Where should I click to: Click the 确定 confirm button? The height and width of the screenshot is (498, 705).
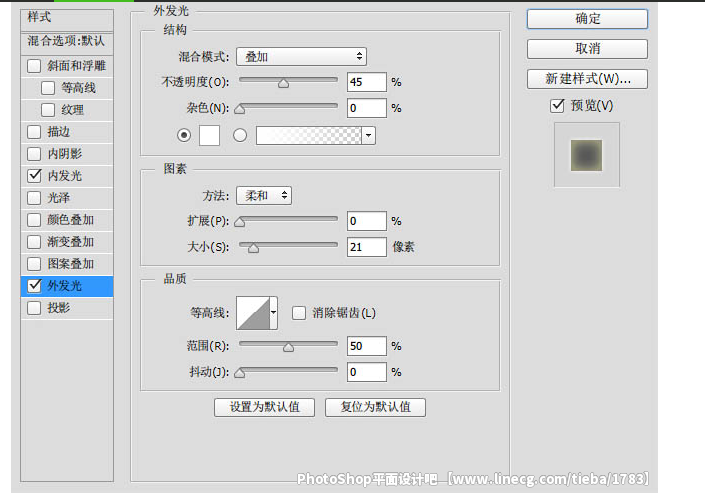click(587, 19)
